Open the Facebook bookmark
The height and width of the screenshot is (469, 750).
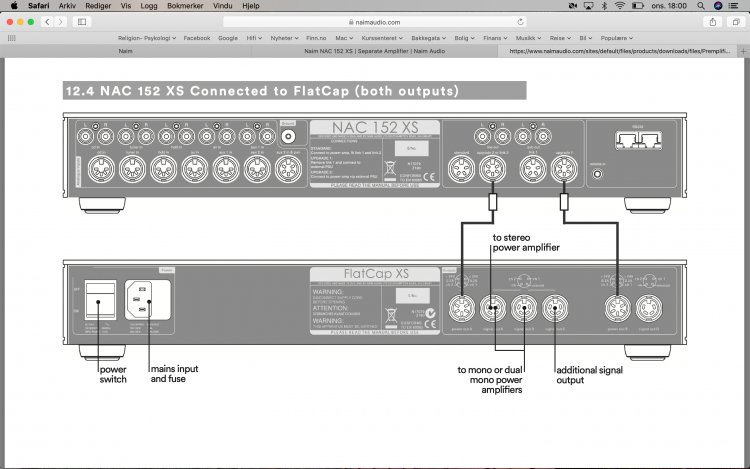tap(197, 38)
